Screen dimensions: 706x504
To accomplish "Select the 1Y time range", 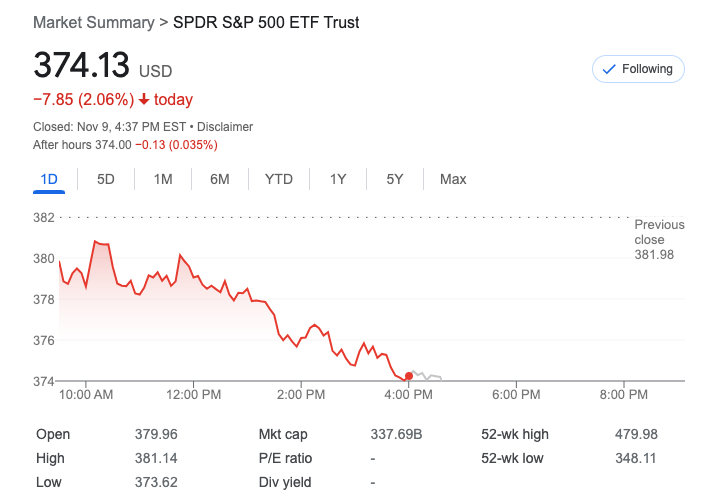I will (338, 179).
